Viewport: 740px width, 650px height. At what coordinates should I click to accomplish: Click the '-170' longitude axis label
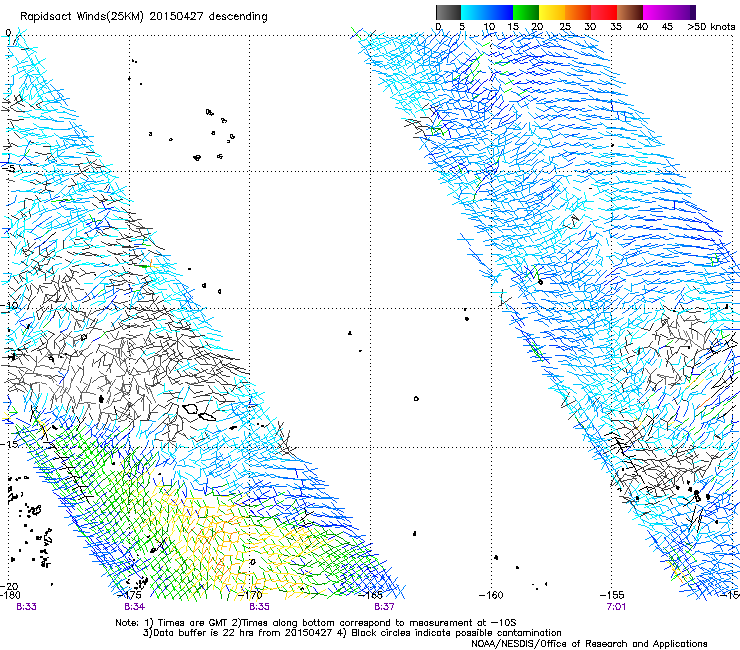pos(251,595)
